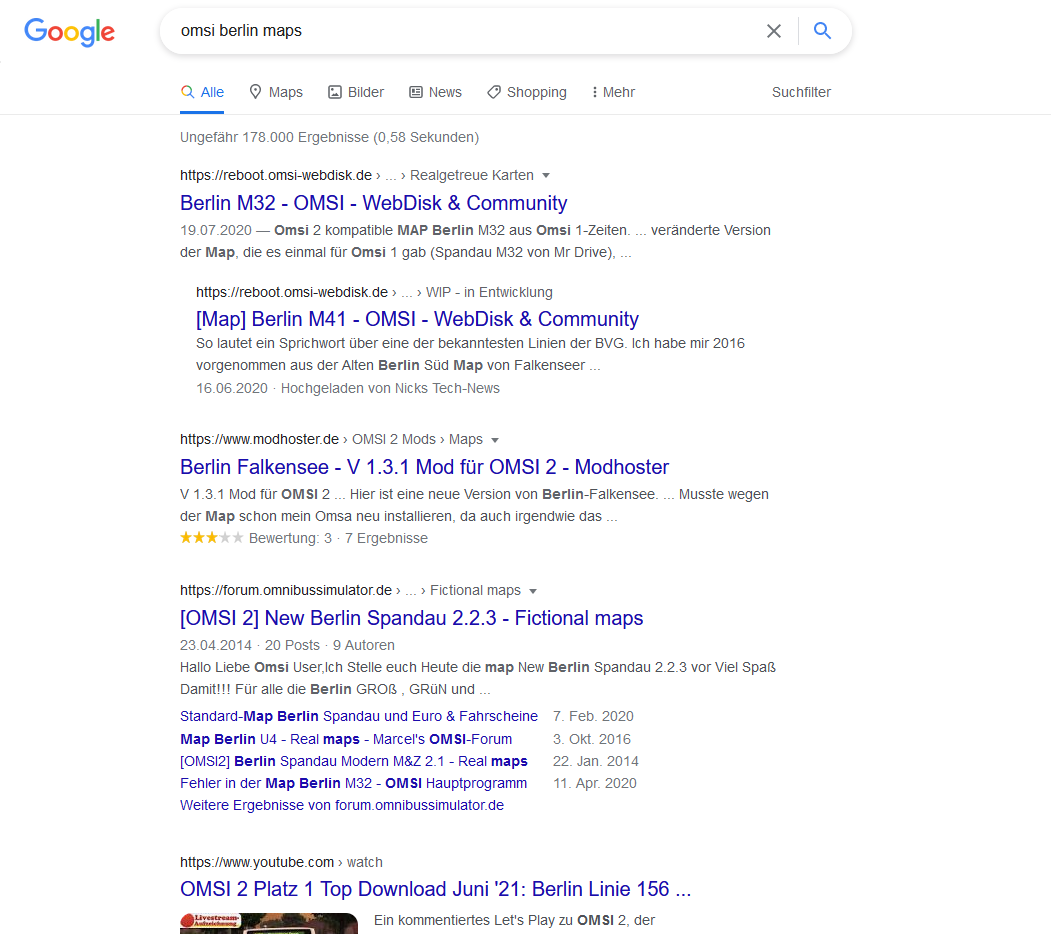Open the YouTube video thumbnail

(x=269, y=923)
